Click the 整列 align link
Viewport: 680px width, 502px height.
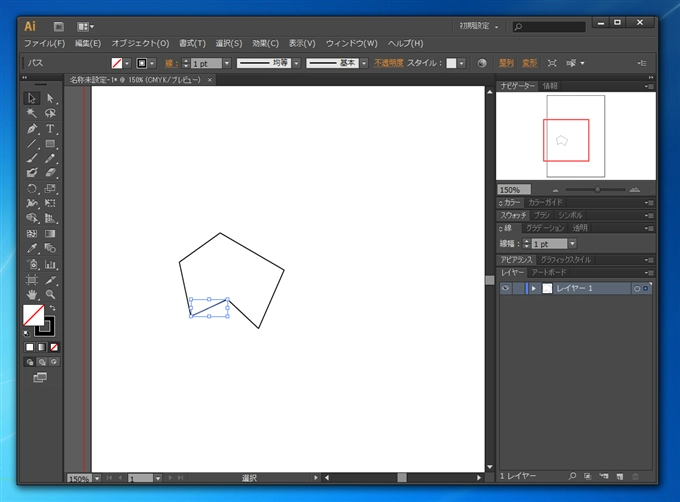pyautogui.click(x=506, y=63)
